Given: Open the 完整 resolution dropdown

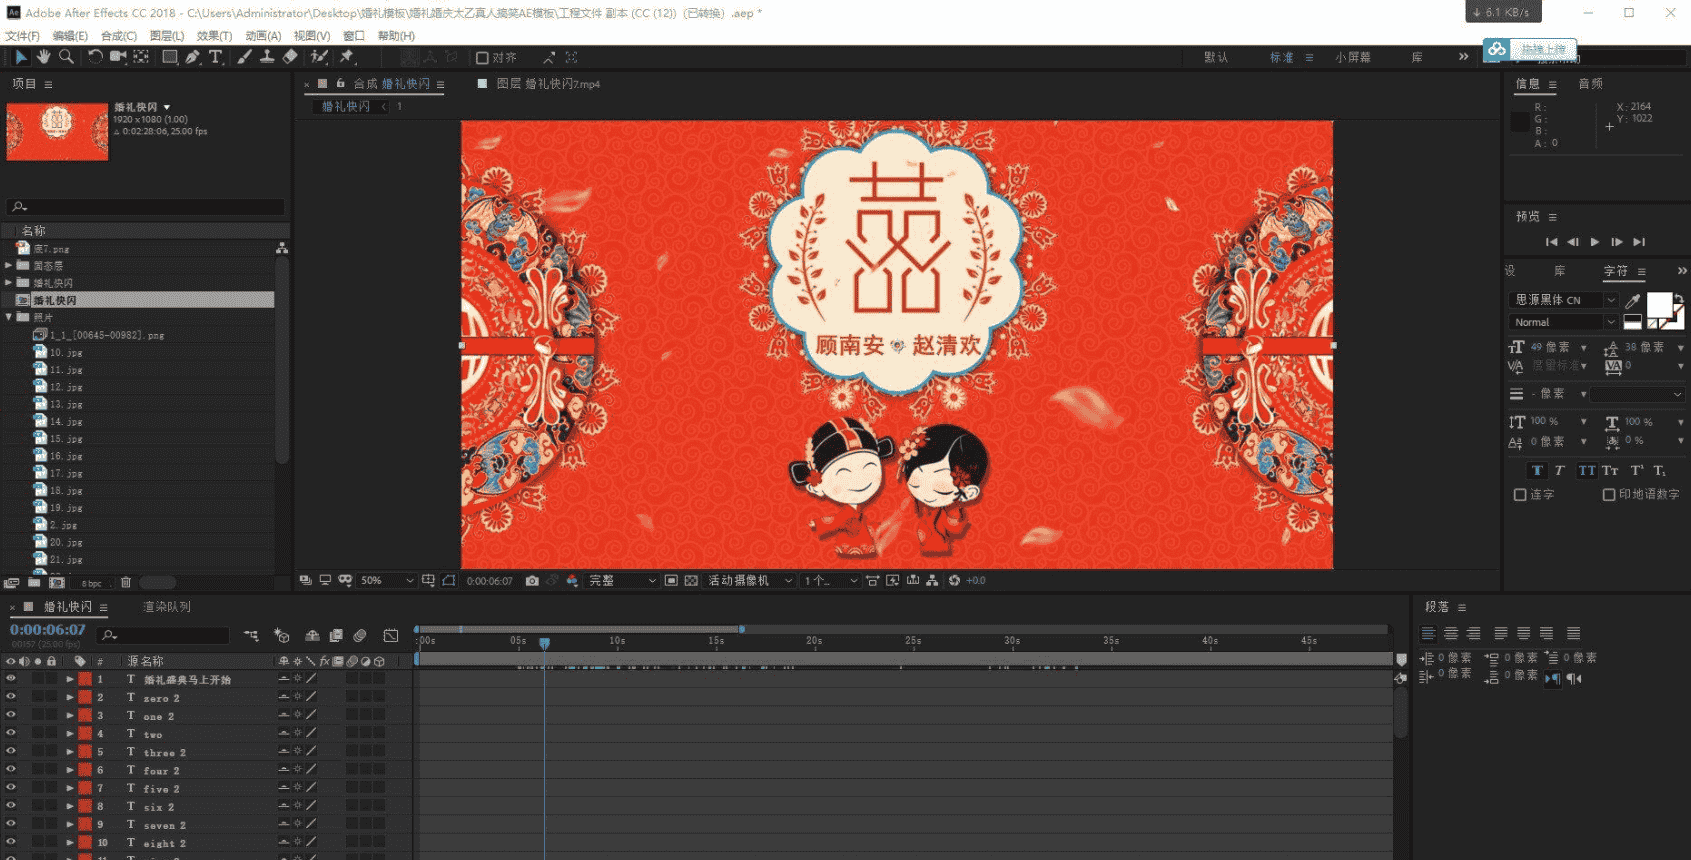Looking at the screenshot, I should coord(621,580).
